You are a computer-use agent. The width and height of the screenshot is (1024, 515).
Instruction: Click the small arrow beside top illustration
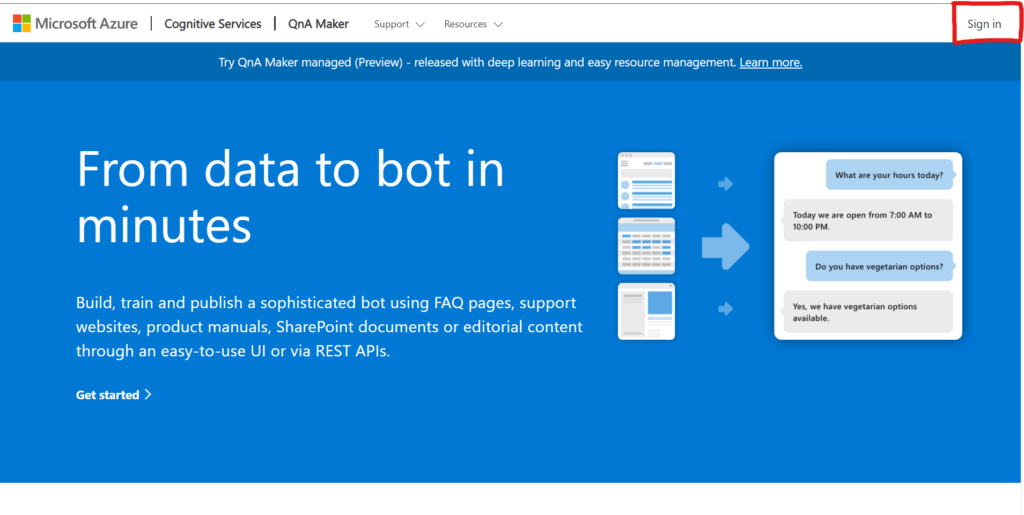(x=726, y=184)
